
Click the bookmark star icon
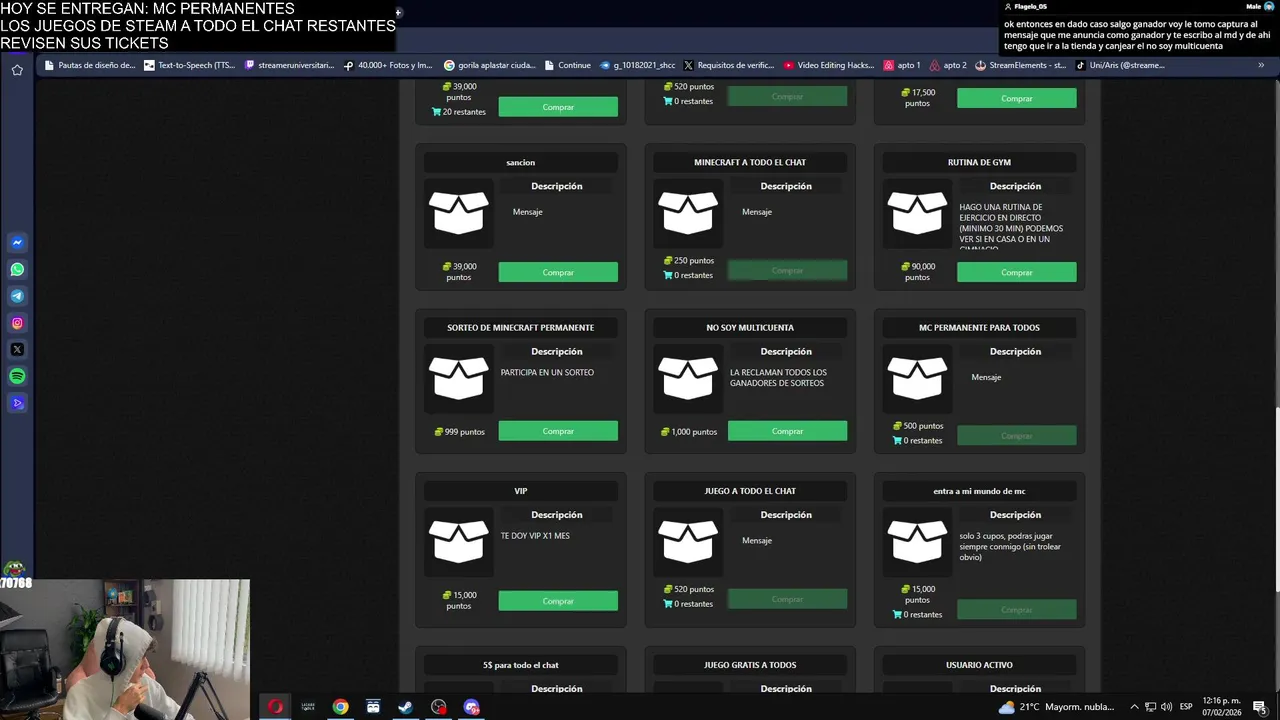pos(17,70)
